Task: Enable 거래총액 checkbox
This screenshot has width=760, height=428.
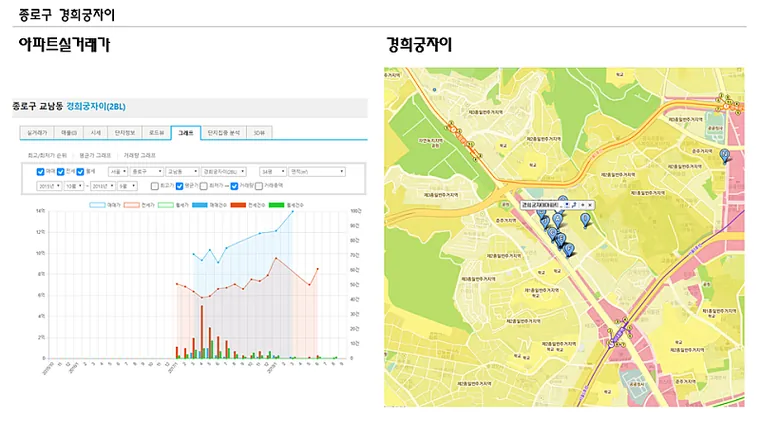Action: pyautogui.click(x=259, y=186)
